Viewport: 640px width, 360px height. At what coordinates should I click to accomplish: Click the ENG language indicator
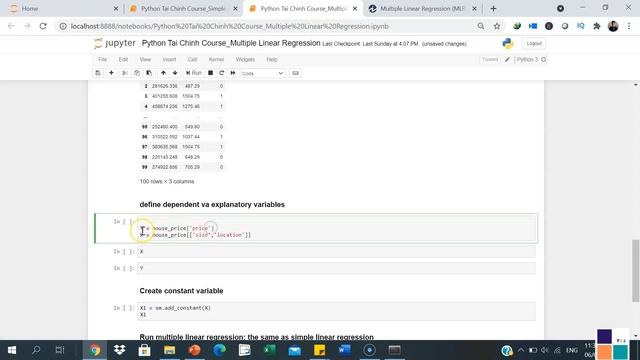coord(572,350)
